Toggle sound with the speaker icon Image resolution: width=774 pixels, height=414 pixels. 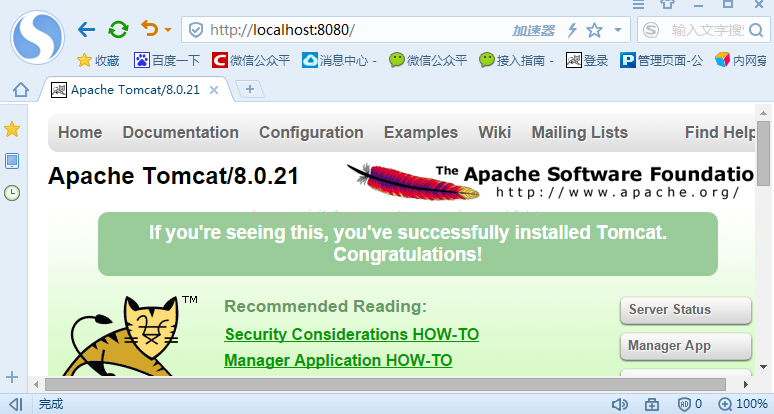pyautogui.click(x=619, y=404)
